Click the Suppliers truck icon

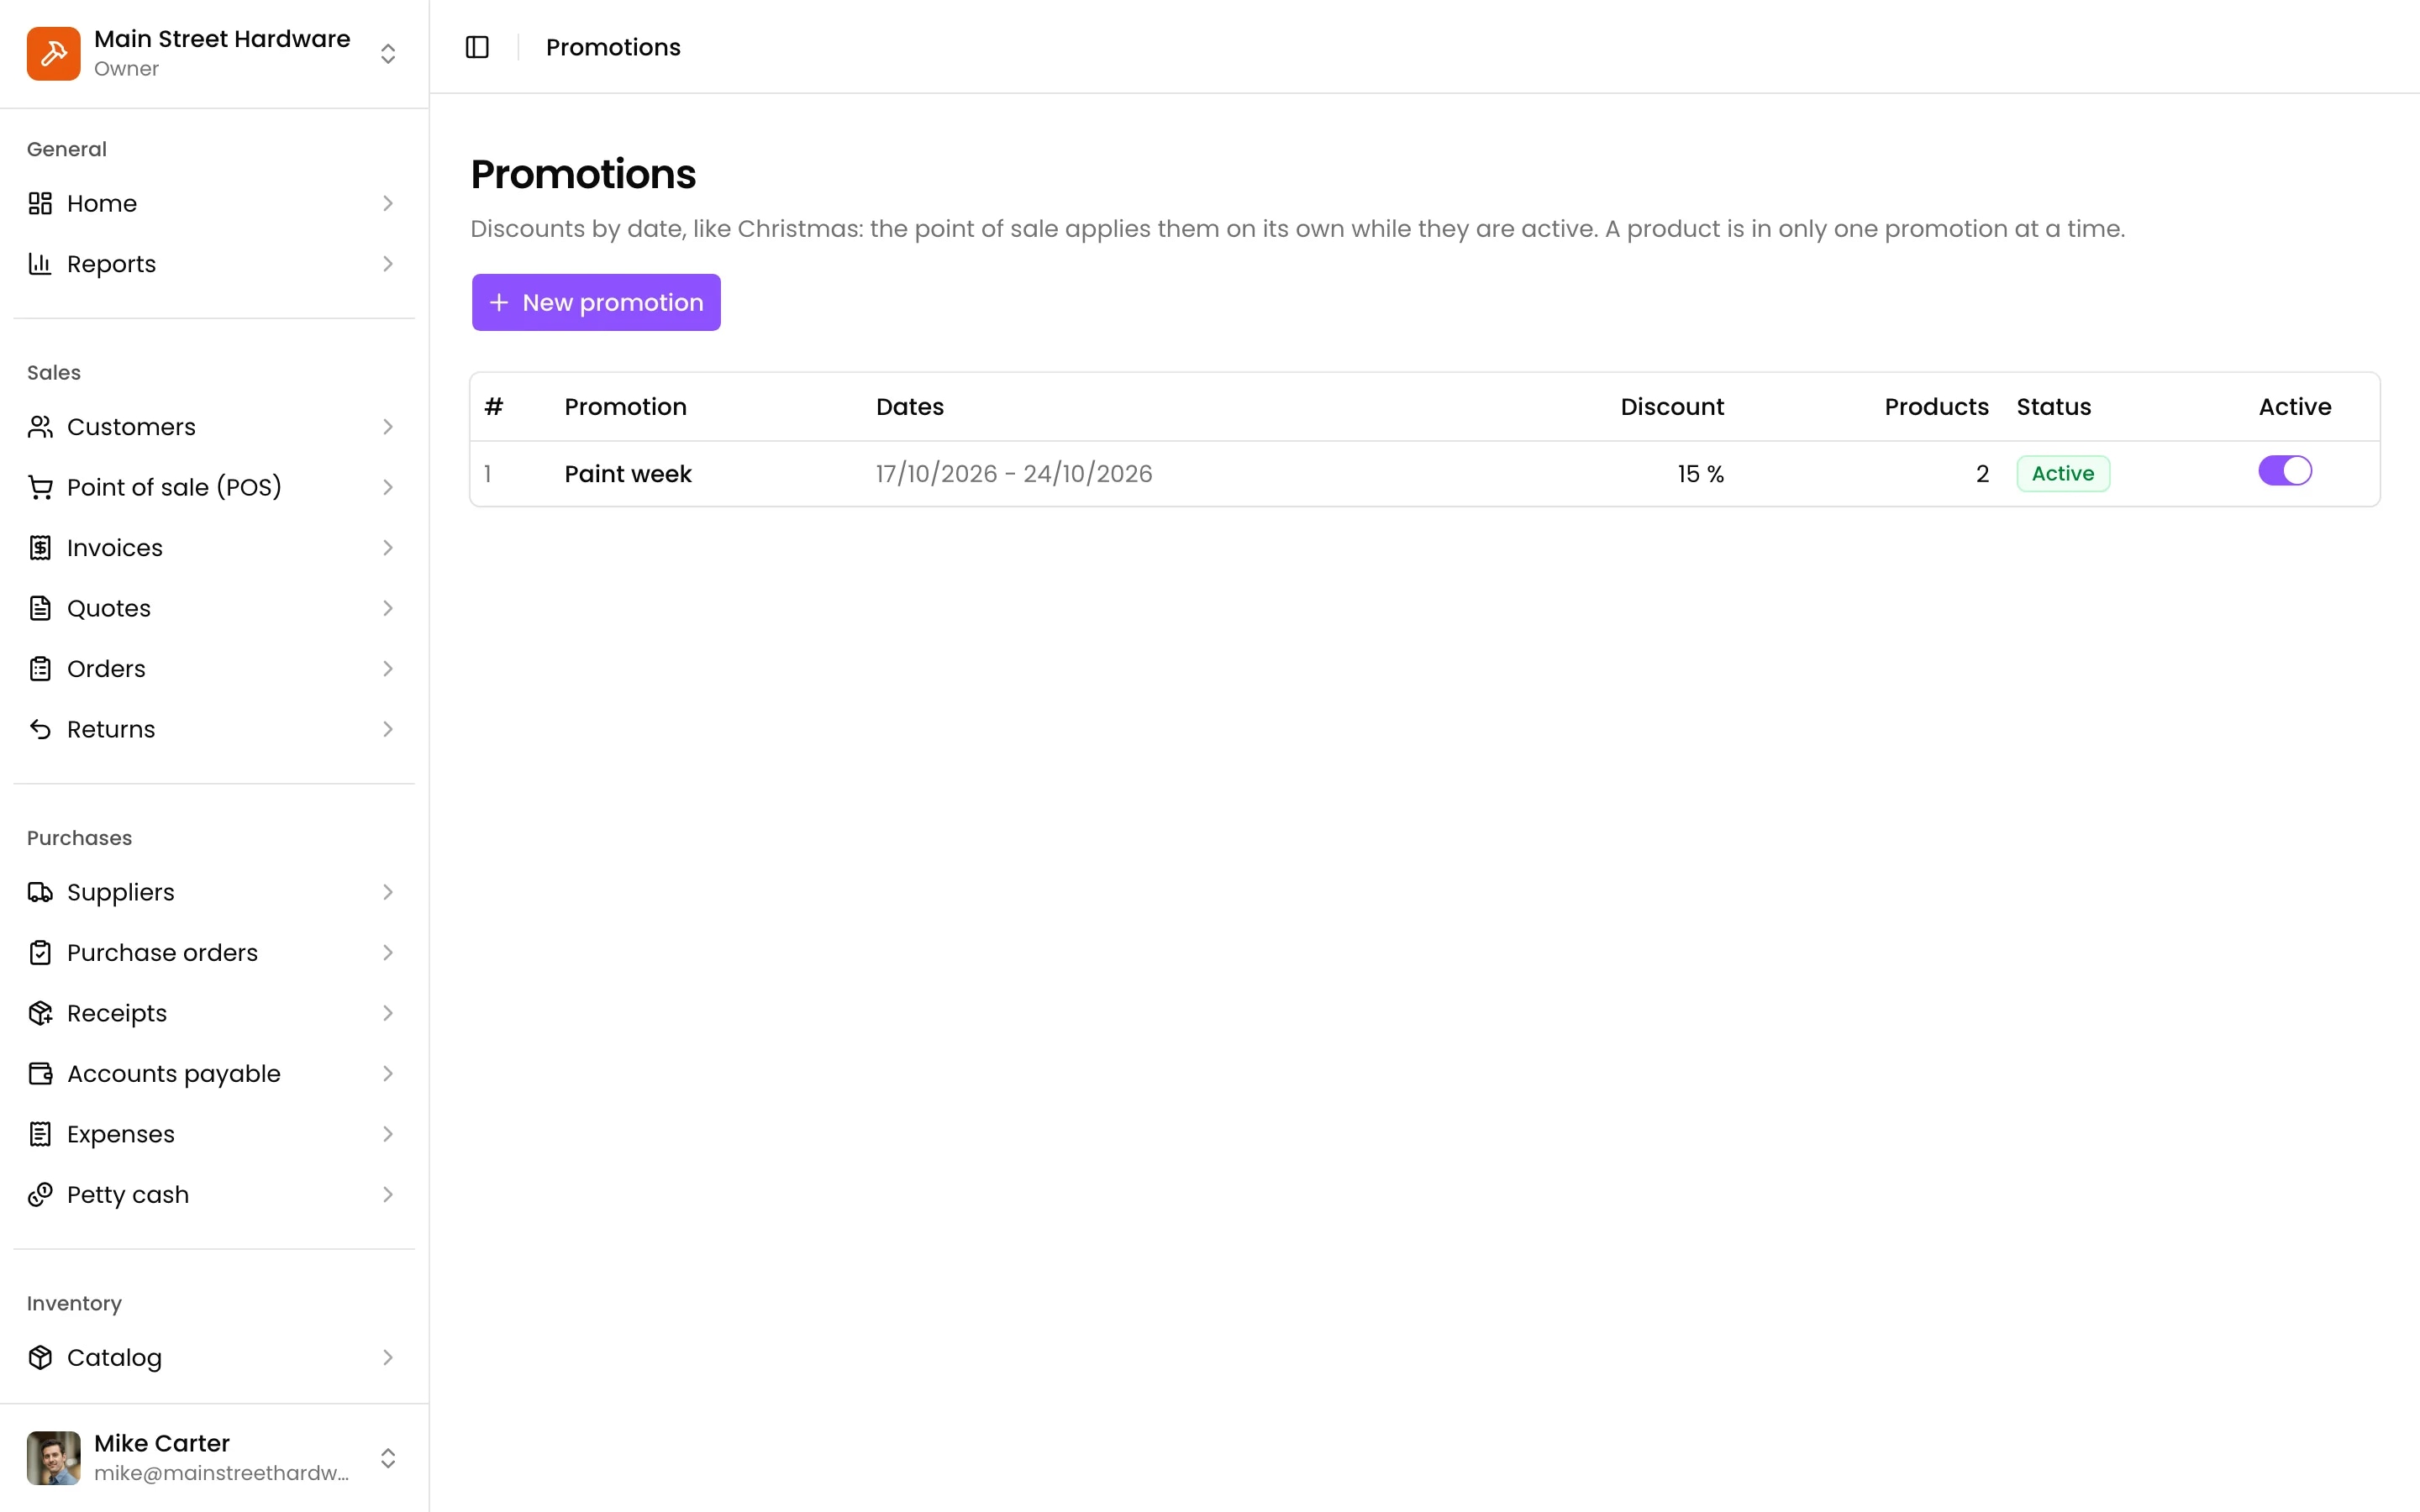click(40, 892)
